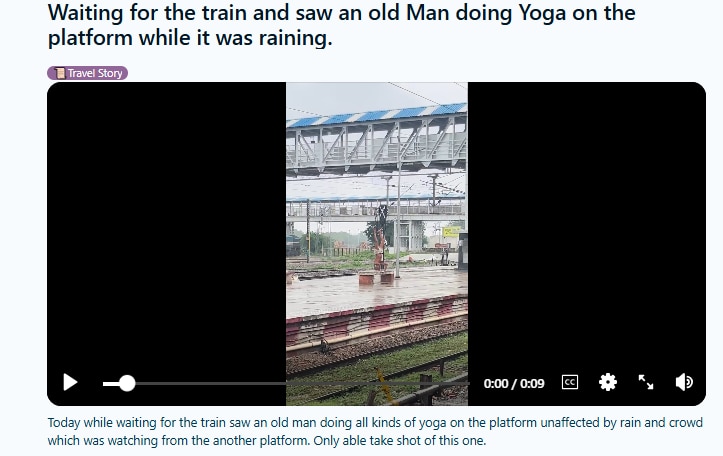Play the yoga platform video
Screen dimensions: 723x456
click(x=70, y=382)
